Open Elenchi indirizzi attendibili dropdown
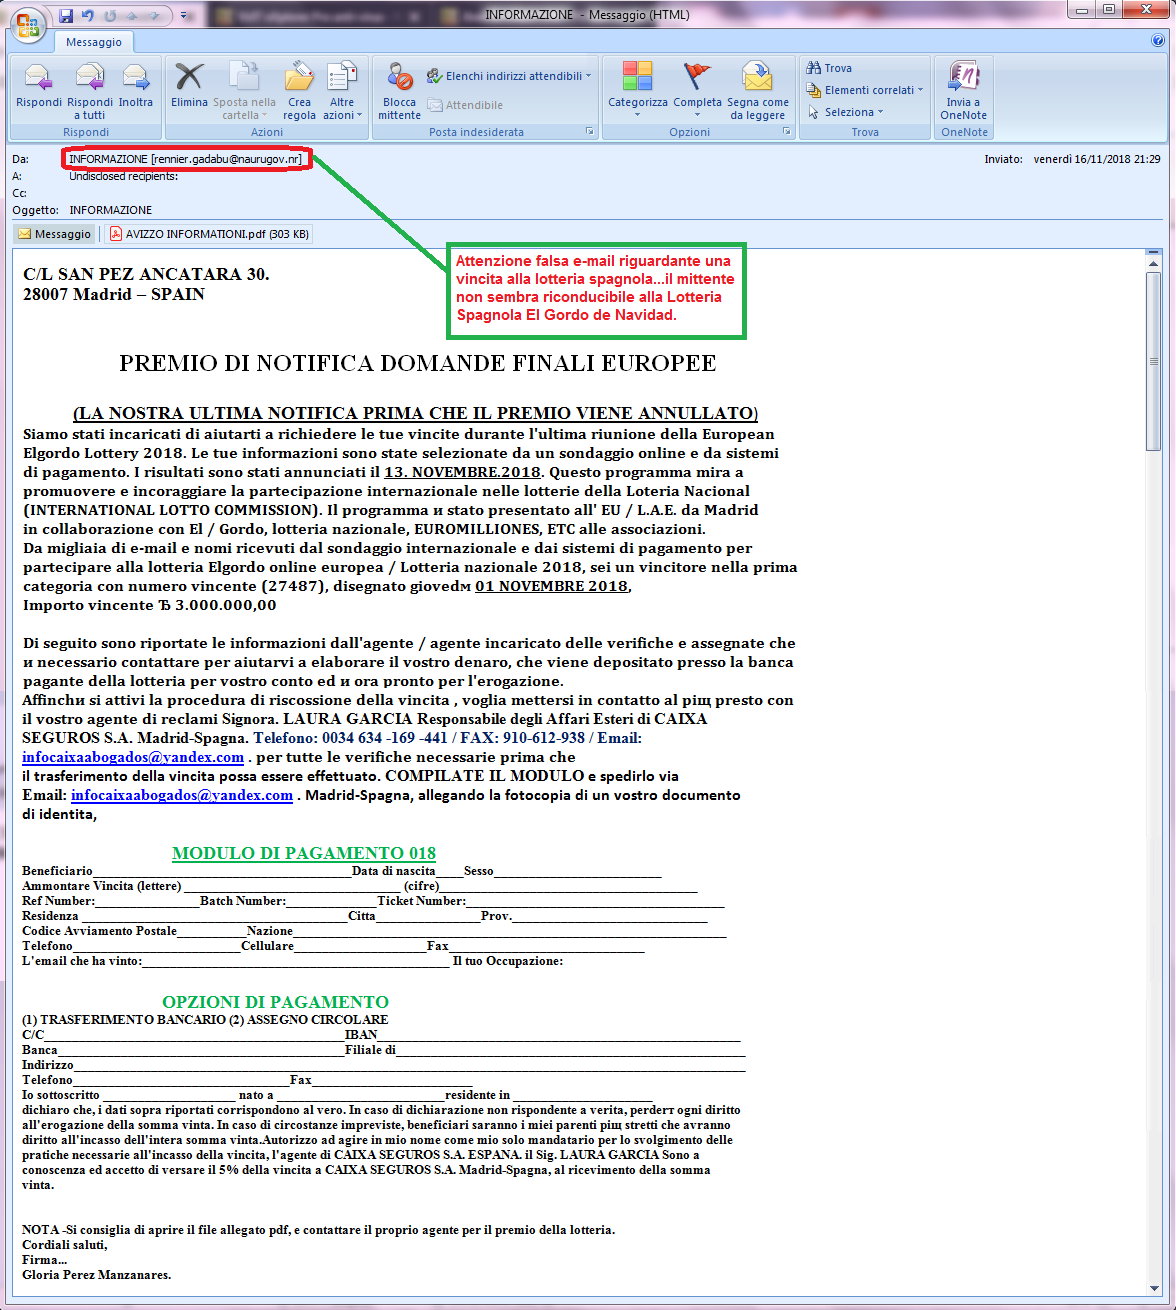1176x1310 pixels. pyautogui.click(x=509, y=76)
